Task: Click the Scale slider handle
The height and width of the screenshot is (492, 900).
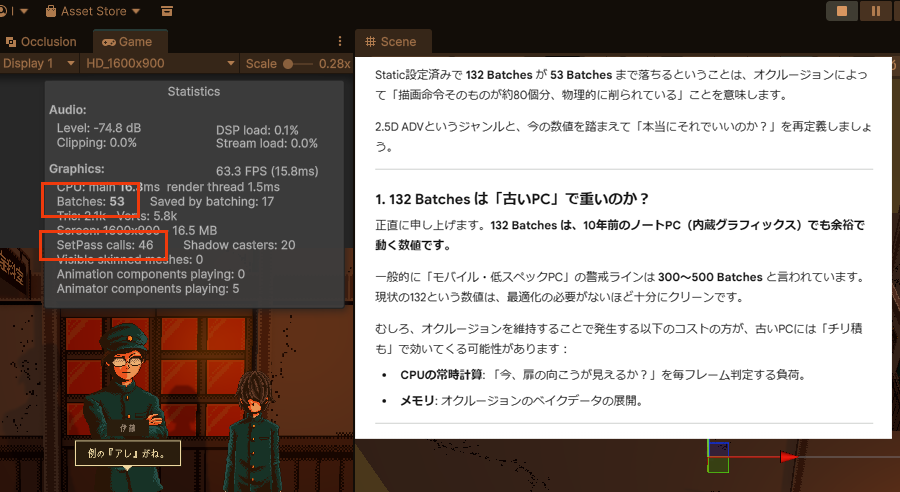Action: [290, 63]
